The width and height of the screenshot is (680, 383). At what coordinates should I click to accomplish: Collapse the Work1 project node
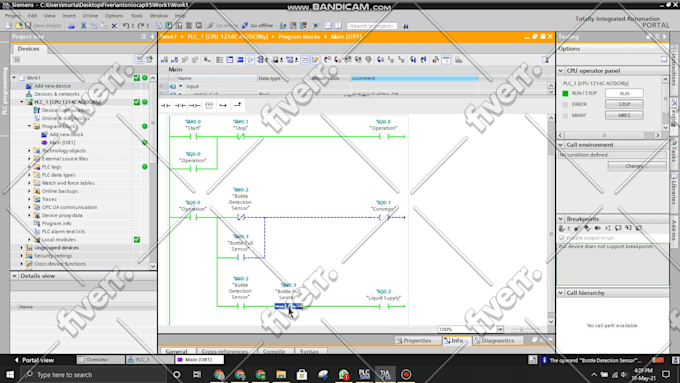coord(14,78)
